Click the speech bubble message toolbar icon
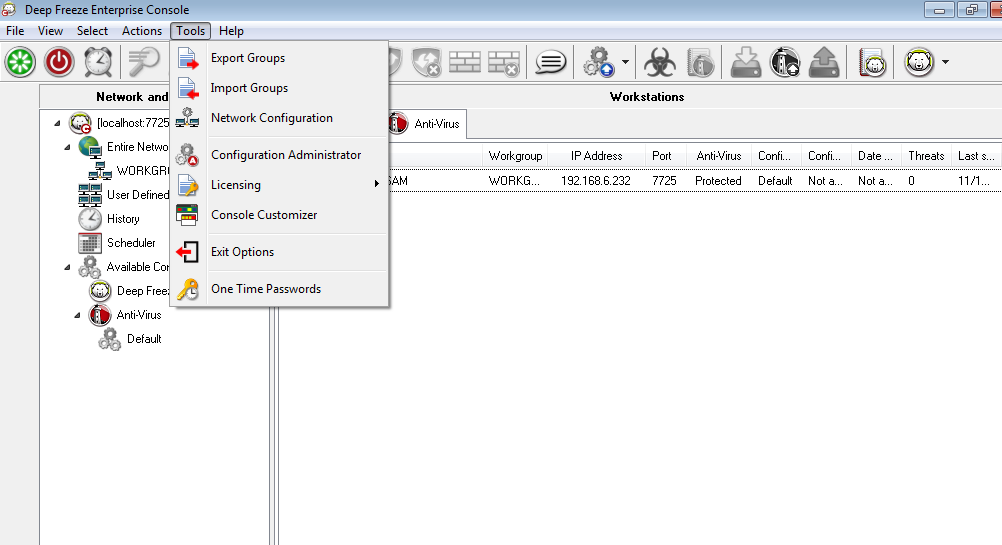 pyautogui.click(x=550, y=63)
